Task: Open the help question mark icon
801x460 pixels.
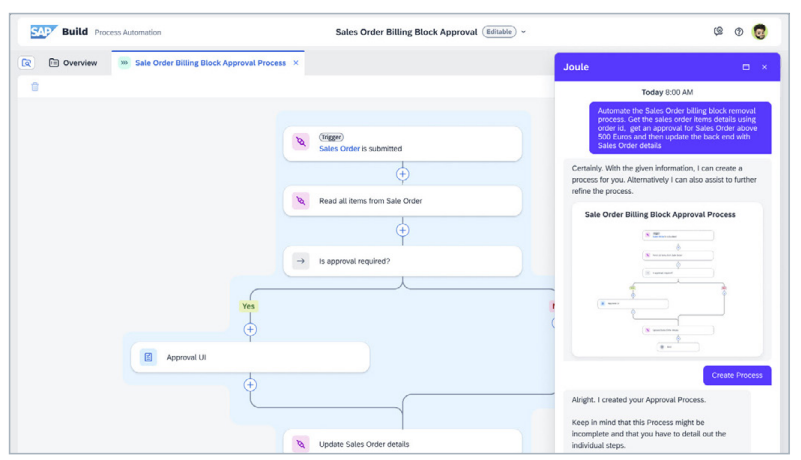Action: click(x=739, y=32)
